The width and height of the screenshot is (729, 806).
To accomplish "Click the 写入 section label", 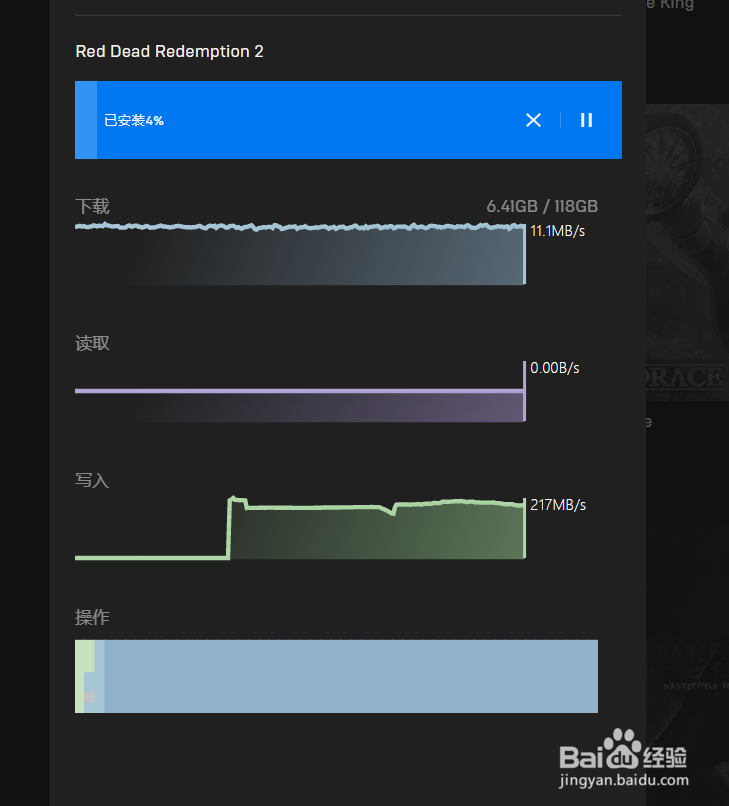I will pos(92,480).
